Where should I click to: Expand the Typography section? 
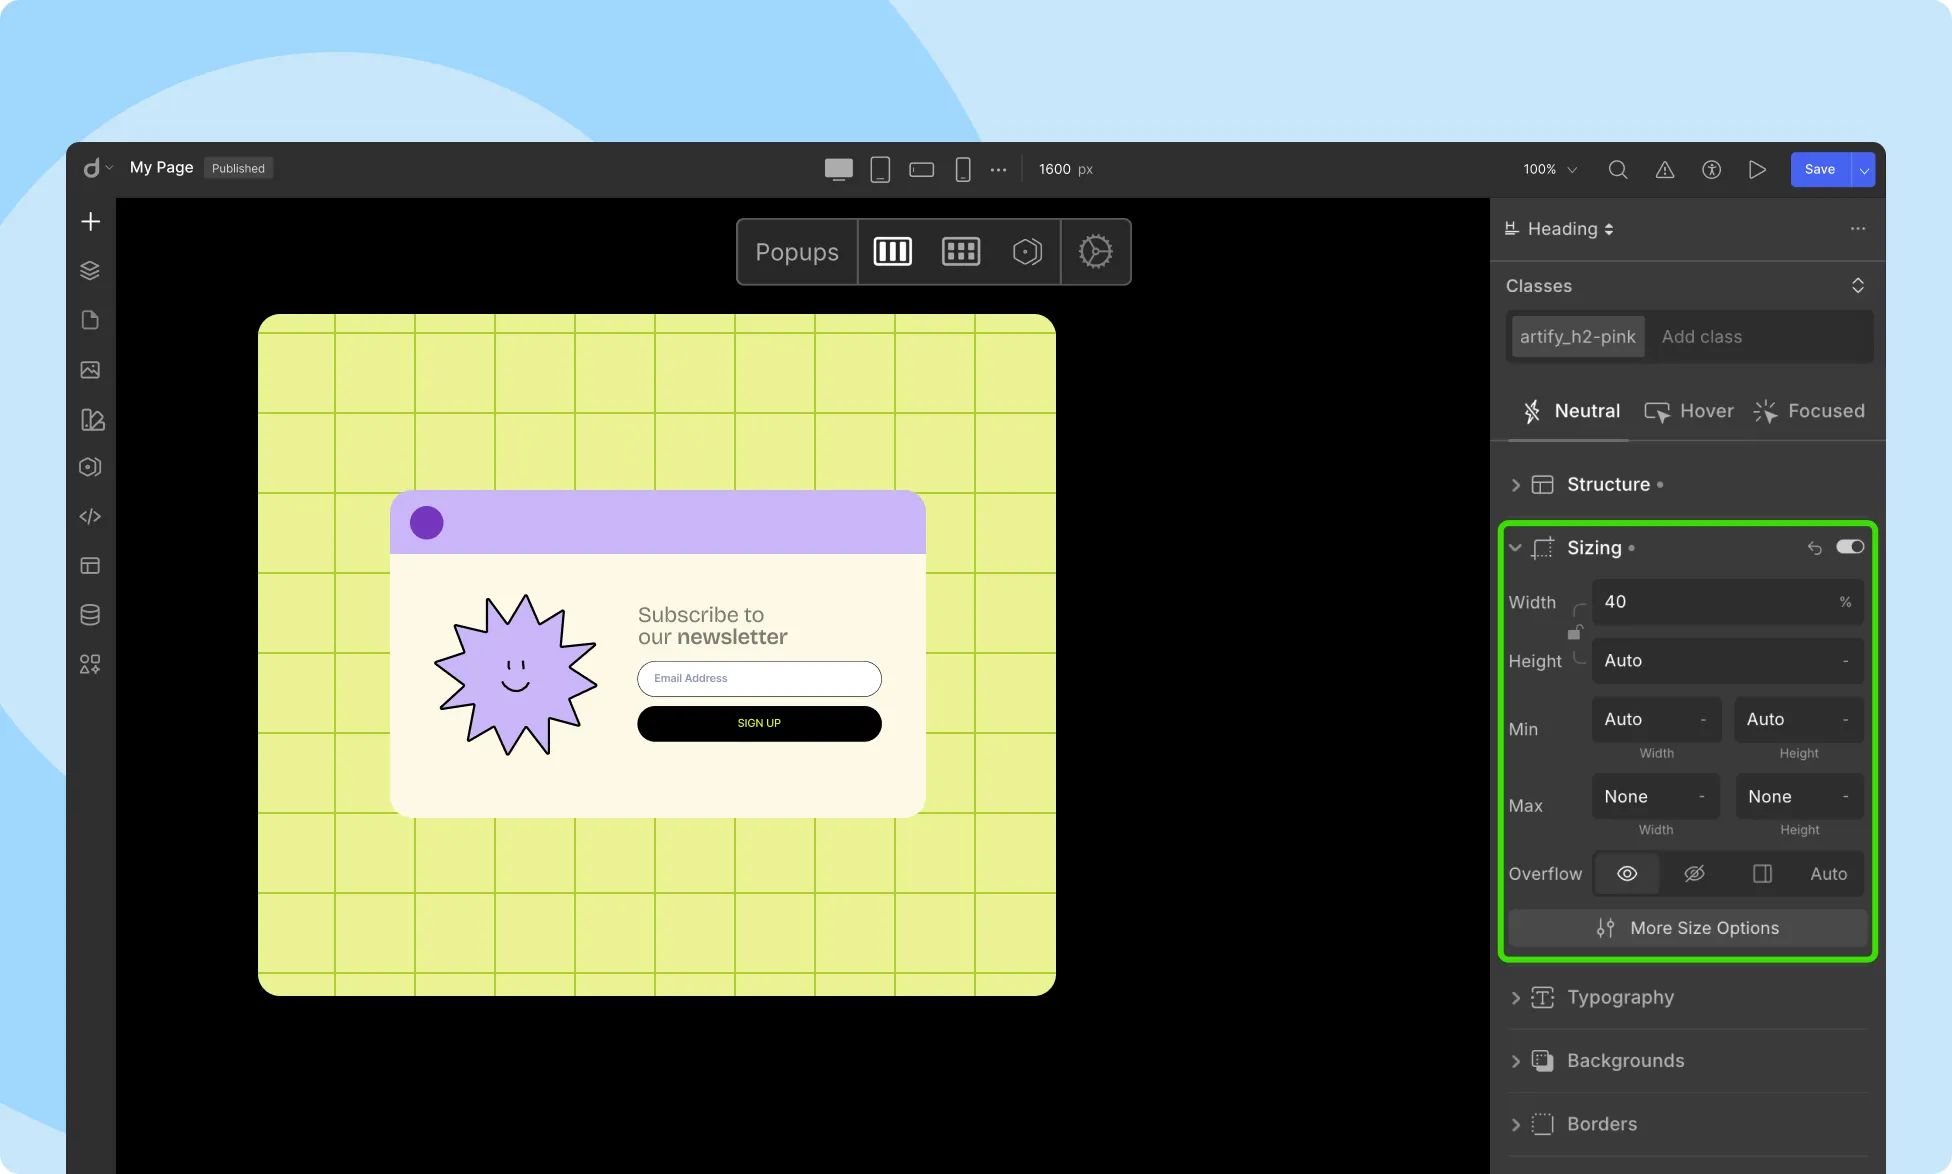(x=1515, y=998)
